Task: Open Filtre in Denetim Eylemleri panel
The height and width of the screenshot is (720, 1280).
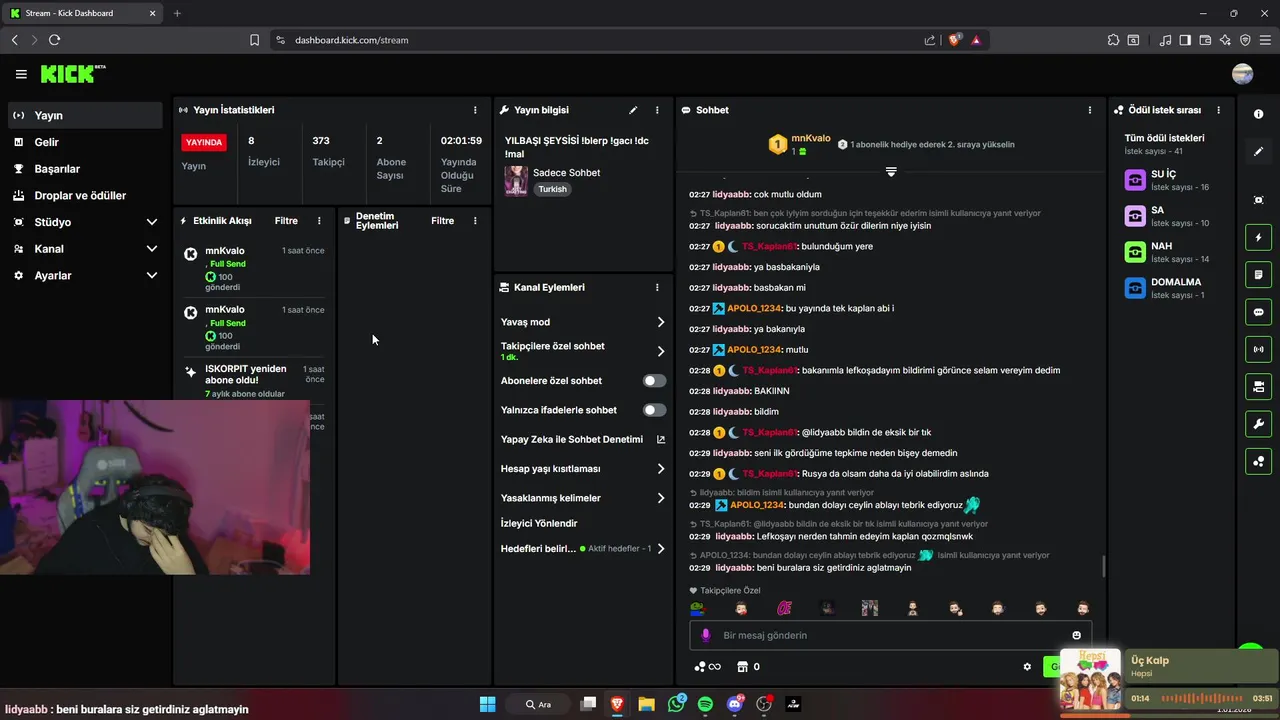Action: coord(442,221)
